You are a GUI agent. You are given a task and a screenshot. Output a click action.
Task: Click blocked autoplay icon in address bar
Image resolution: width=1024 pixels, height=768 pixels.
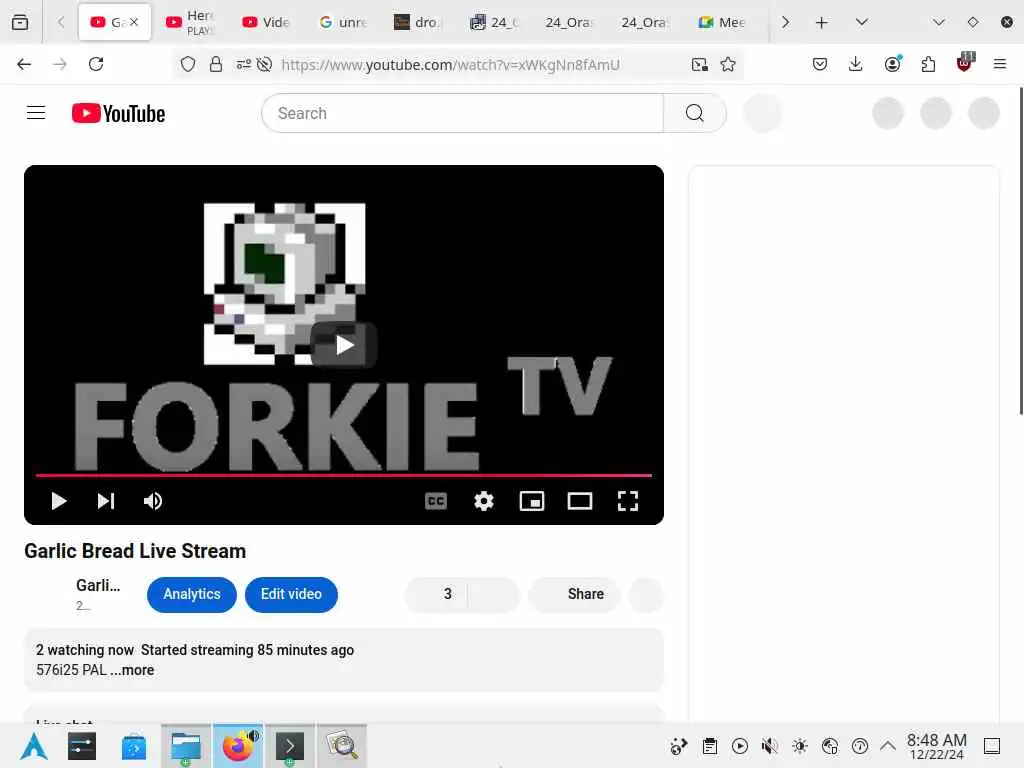click(264, 64)
